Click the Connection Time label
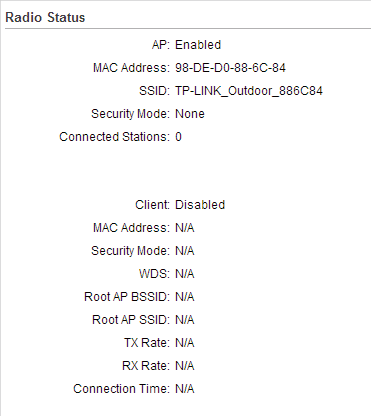Image resolution: width=371 pixels, height=416 pixels. point(121,389)
